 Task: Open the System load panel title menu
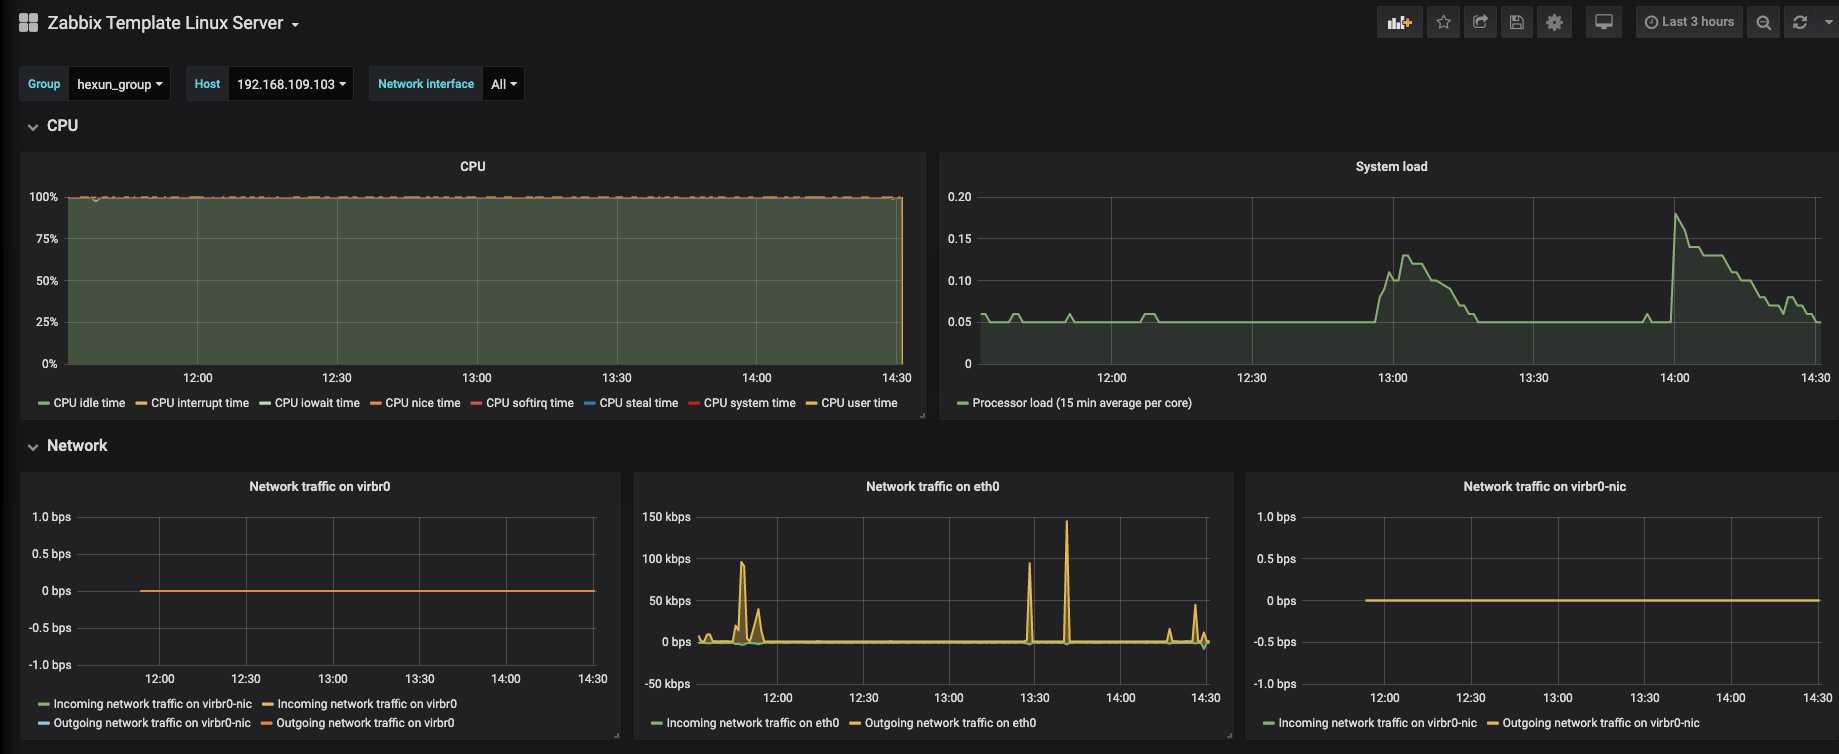[1391, 167]
